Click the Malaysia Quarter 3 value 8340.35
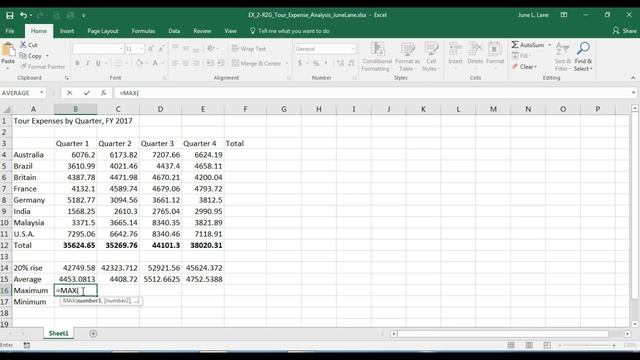This screenshot has width=640, height=360. click(x=160, y=223)
